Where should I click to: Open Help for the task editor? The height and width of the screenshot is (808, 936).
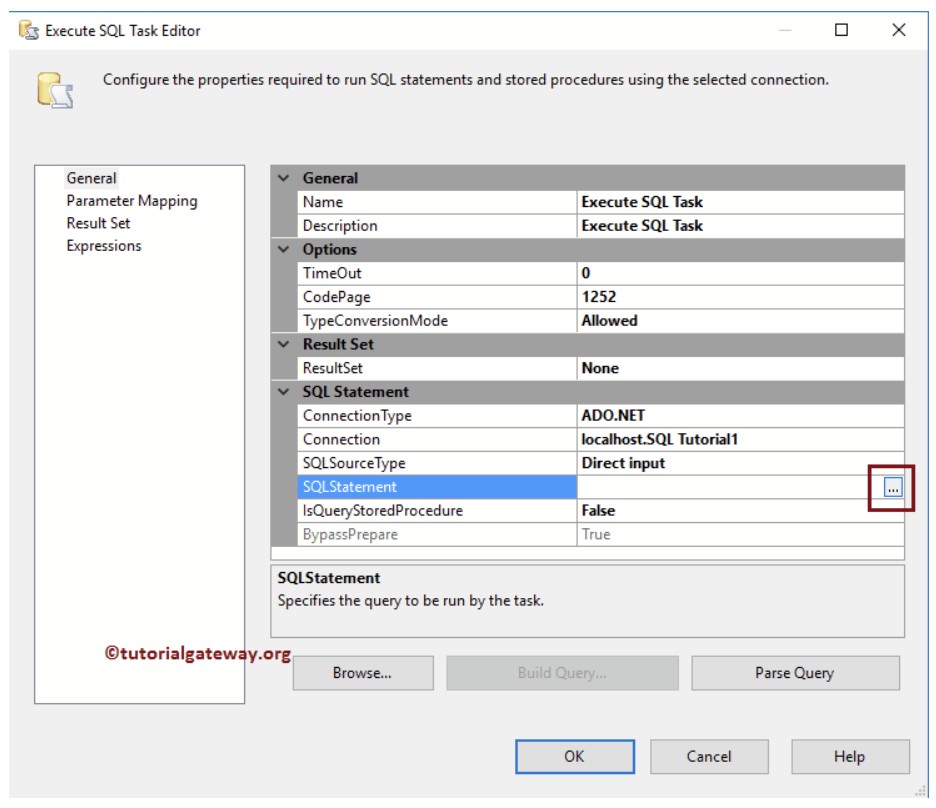point(850,757)
